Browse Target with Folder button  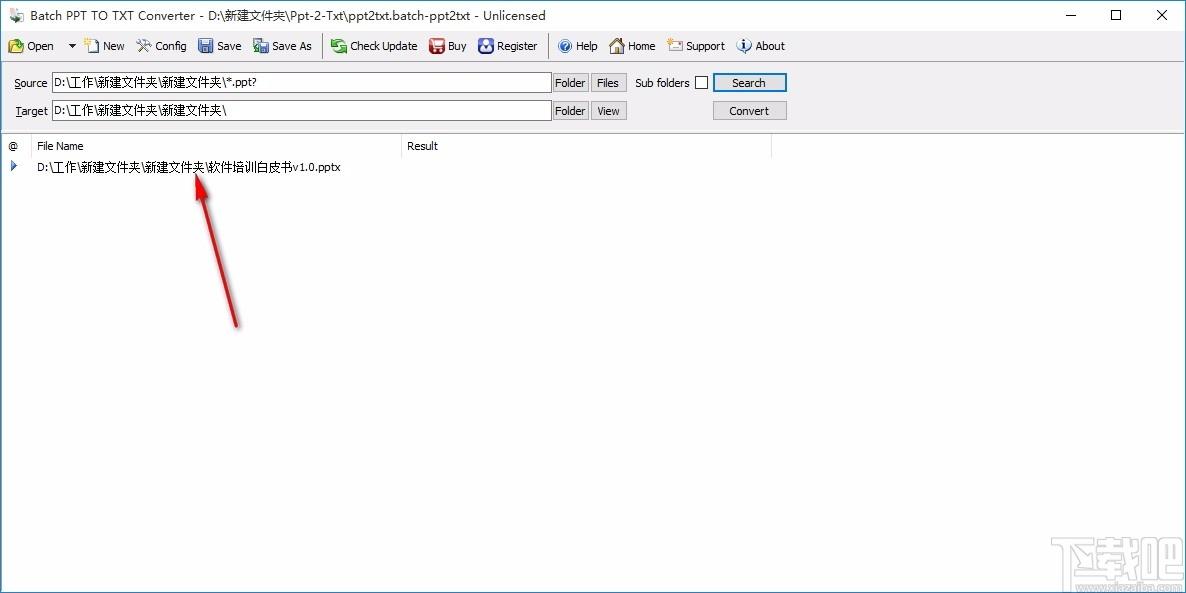570,110
